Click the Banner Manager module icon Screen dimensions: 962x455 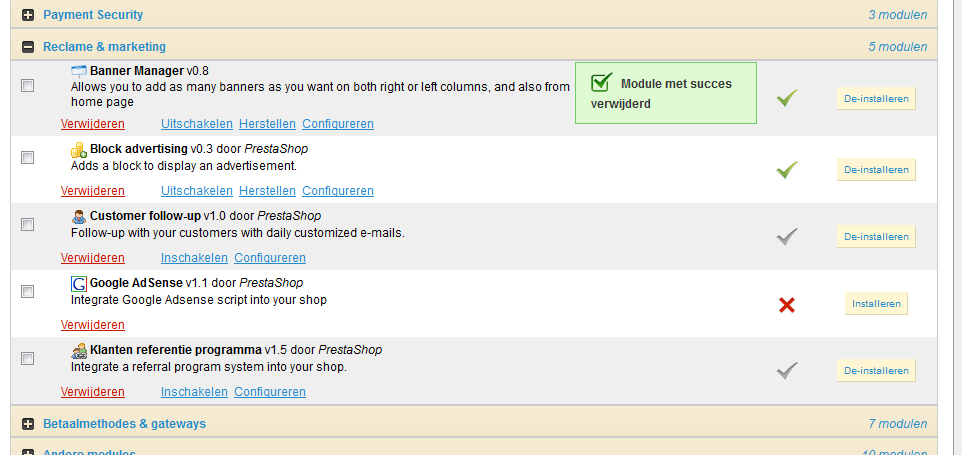79,71
